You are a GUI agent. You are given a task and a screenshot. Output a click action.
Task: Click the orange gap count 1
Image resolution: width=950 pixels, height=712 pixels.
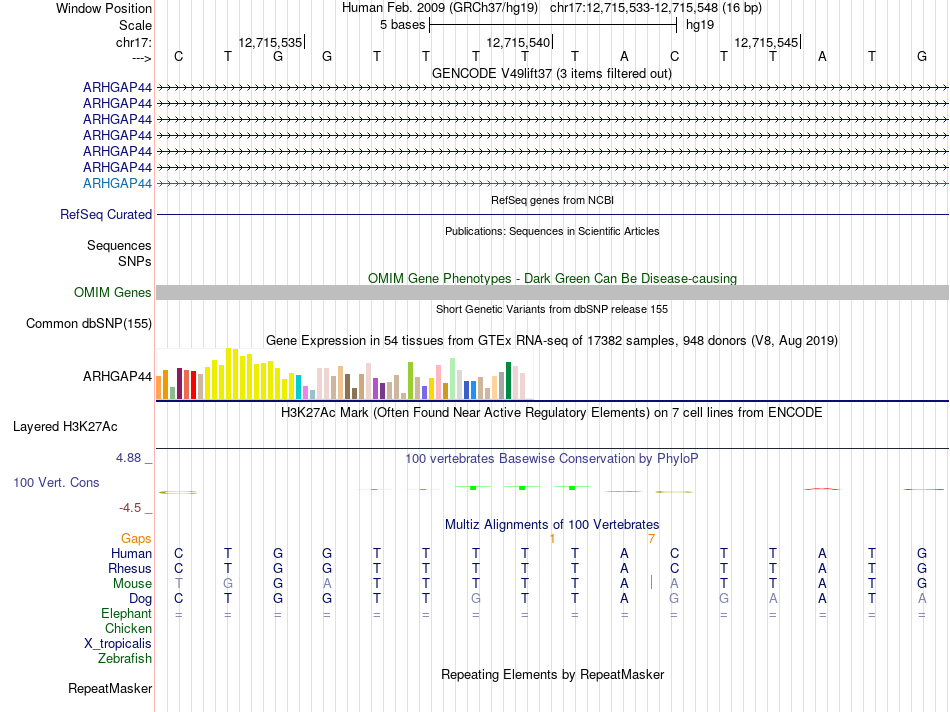point(552,539)
